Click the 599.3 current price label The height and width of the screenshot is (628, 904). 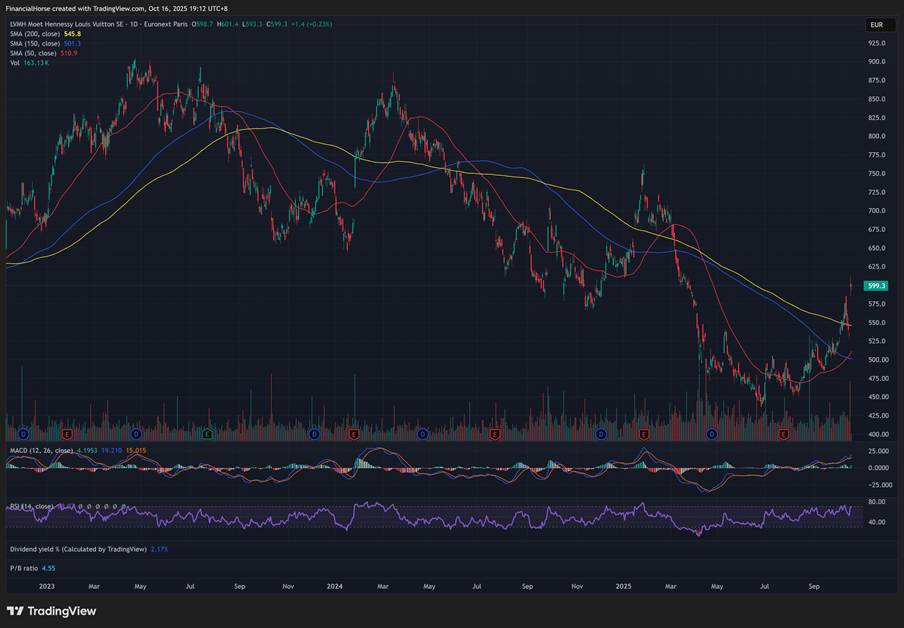[877, 285]
